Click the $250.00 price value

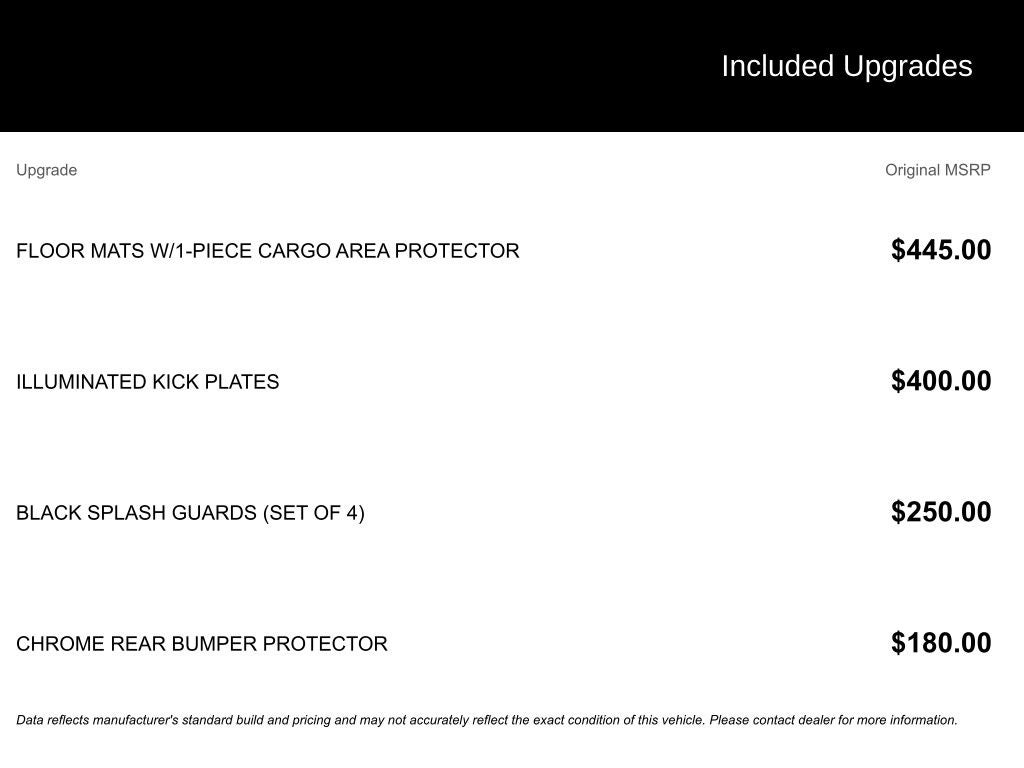(x=941, y=512)
